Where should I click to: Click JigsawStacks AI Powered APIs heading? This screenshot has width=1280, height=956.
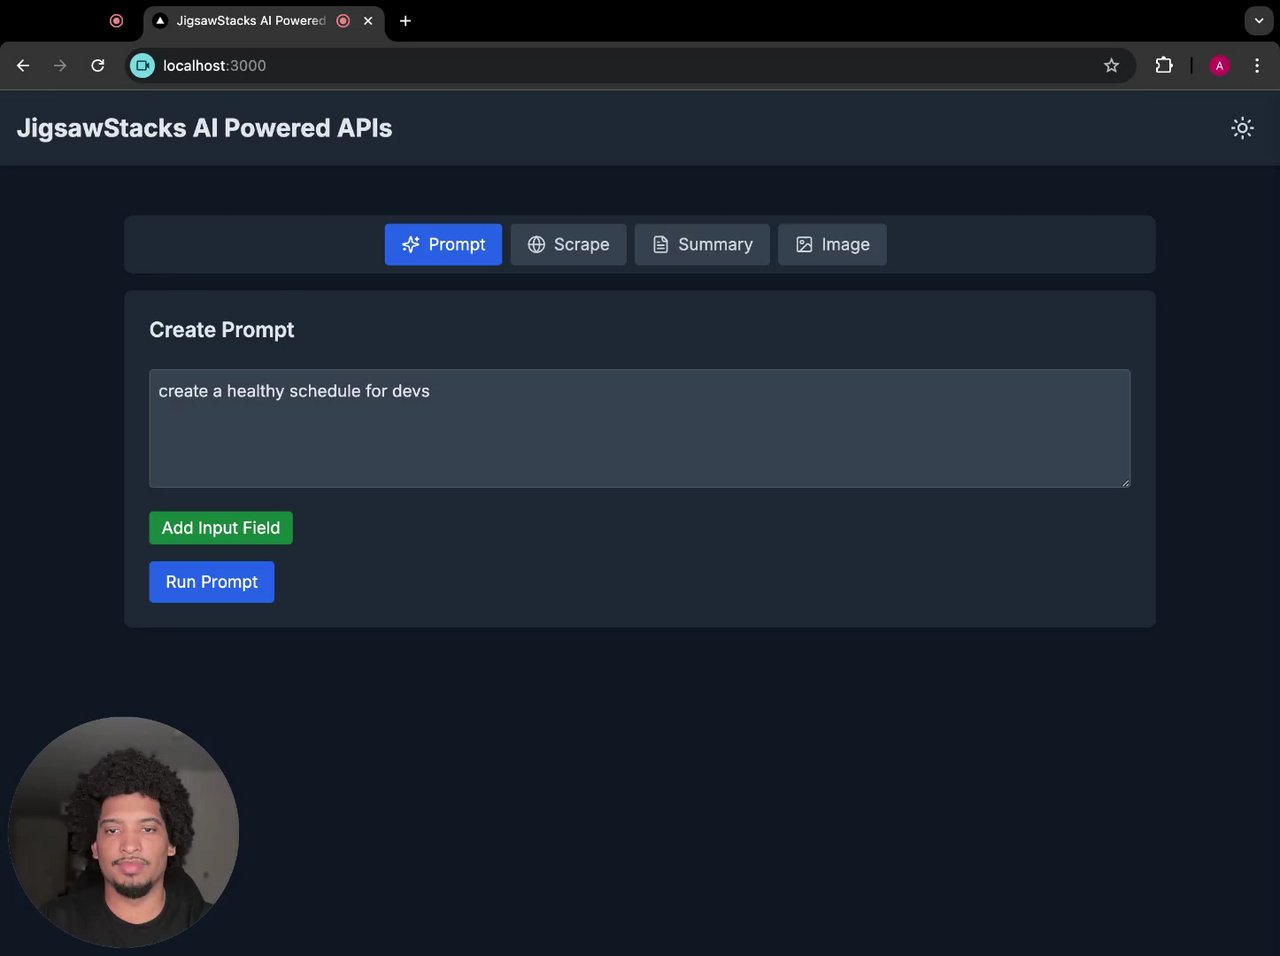(x=204, y=128)
